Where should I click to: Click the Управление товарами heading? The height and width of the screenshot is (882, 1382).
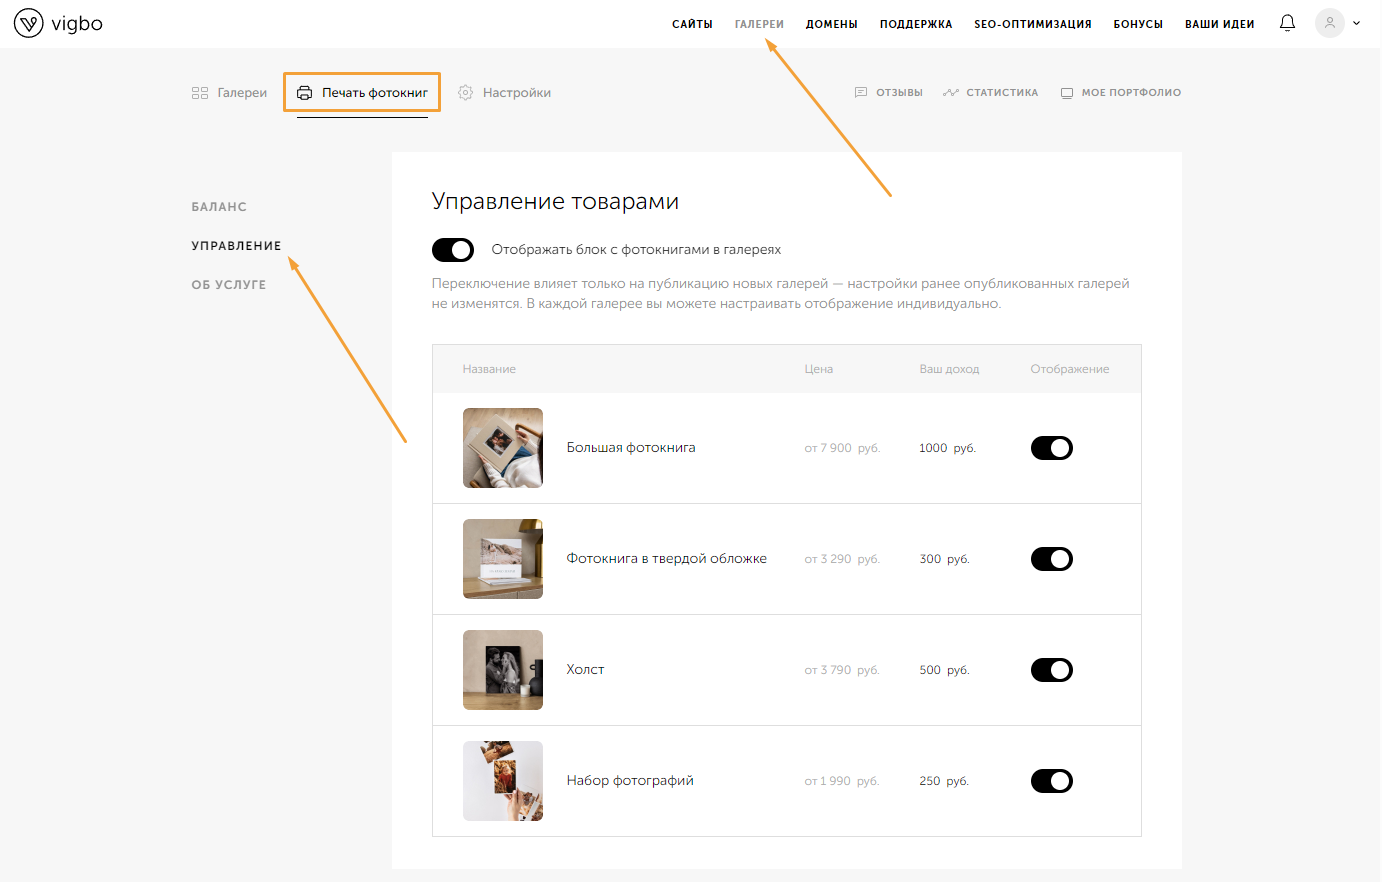click(x=555, y=201)
